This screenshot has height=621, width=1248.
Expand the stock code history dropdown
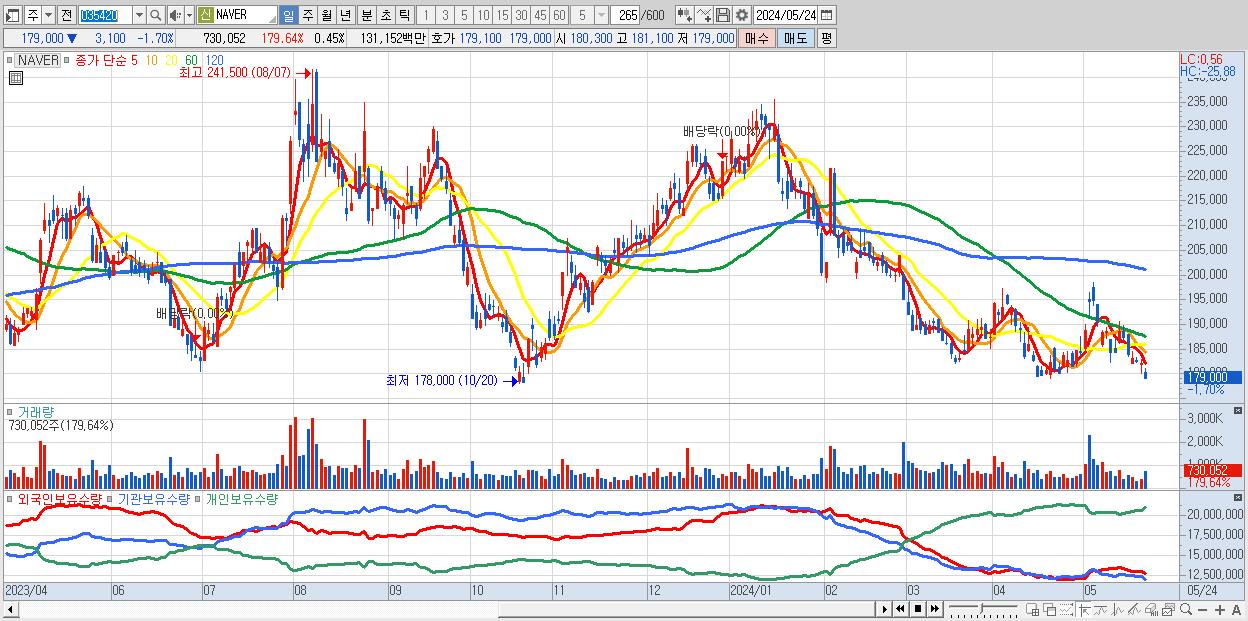point(139,16)
